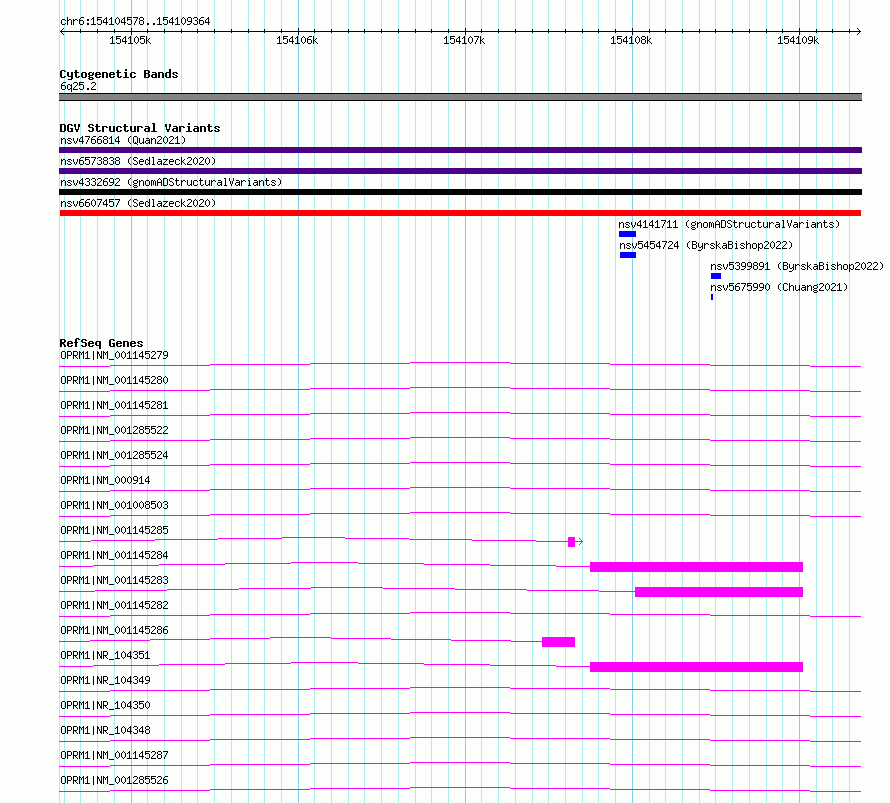Screen dimensions: 890x803
Task: Select the OPRM1|NM_000914 transcript label
Action: tap(105, 480)
